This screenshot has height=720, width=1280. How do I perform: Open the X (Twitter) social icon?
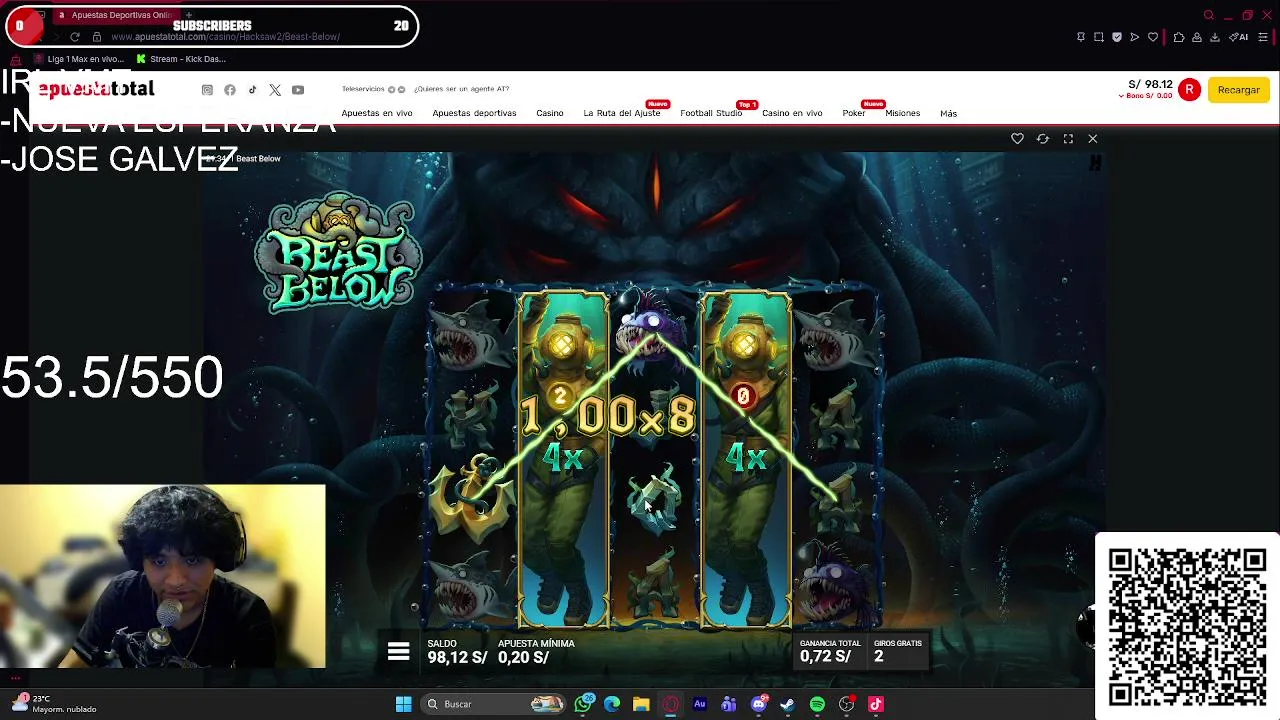click(275, 90)
